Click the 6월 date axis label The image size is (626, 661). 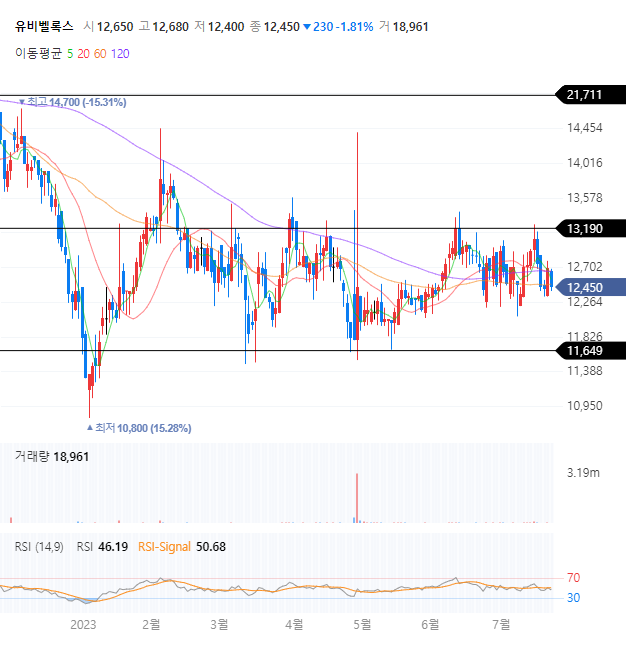click(430, 624)
